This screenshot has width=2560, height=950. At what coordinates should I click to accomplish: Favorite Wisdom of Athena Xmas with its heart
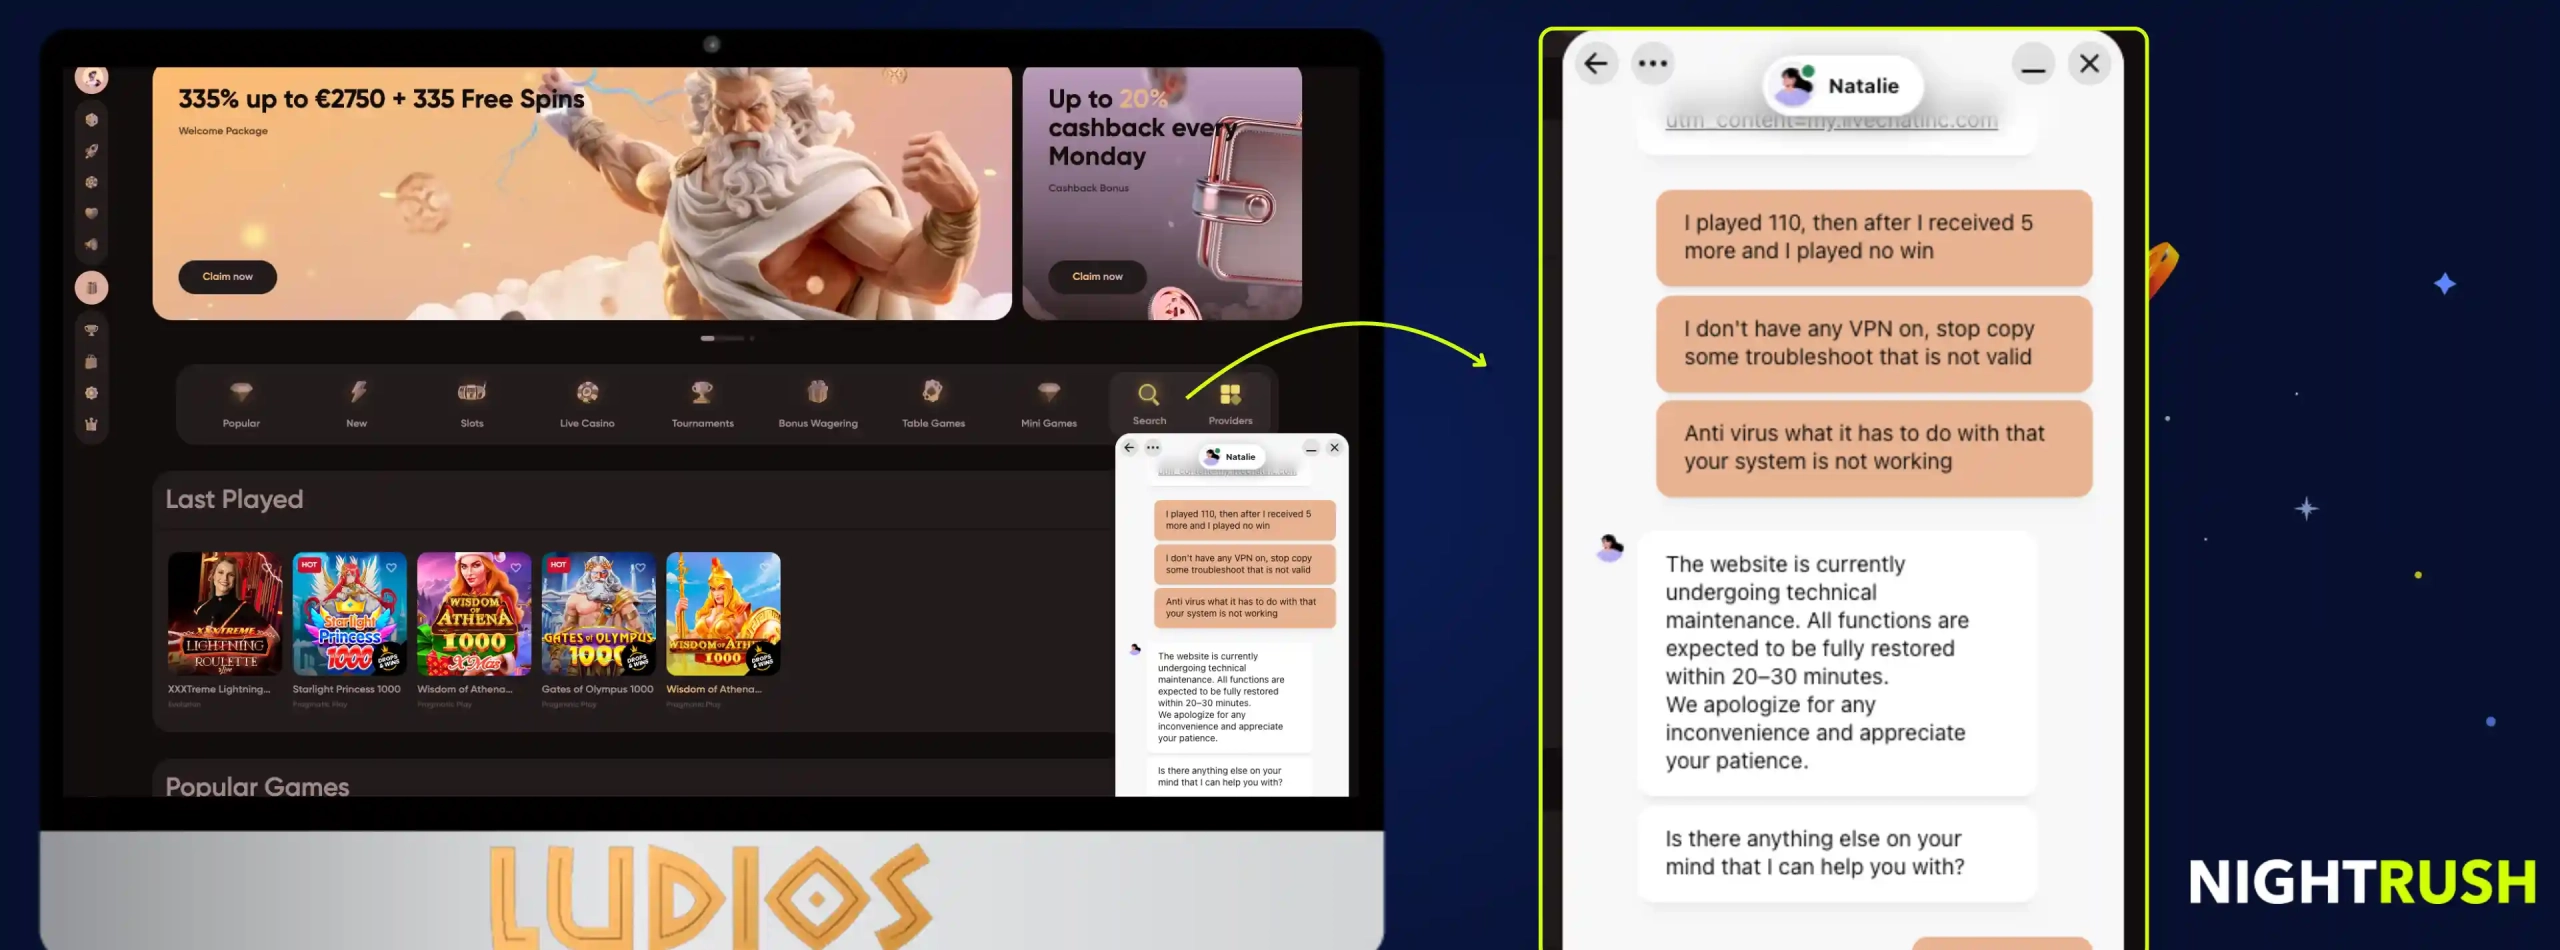click(516, 567)
